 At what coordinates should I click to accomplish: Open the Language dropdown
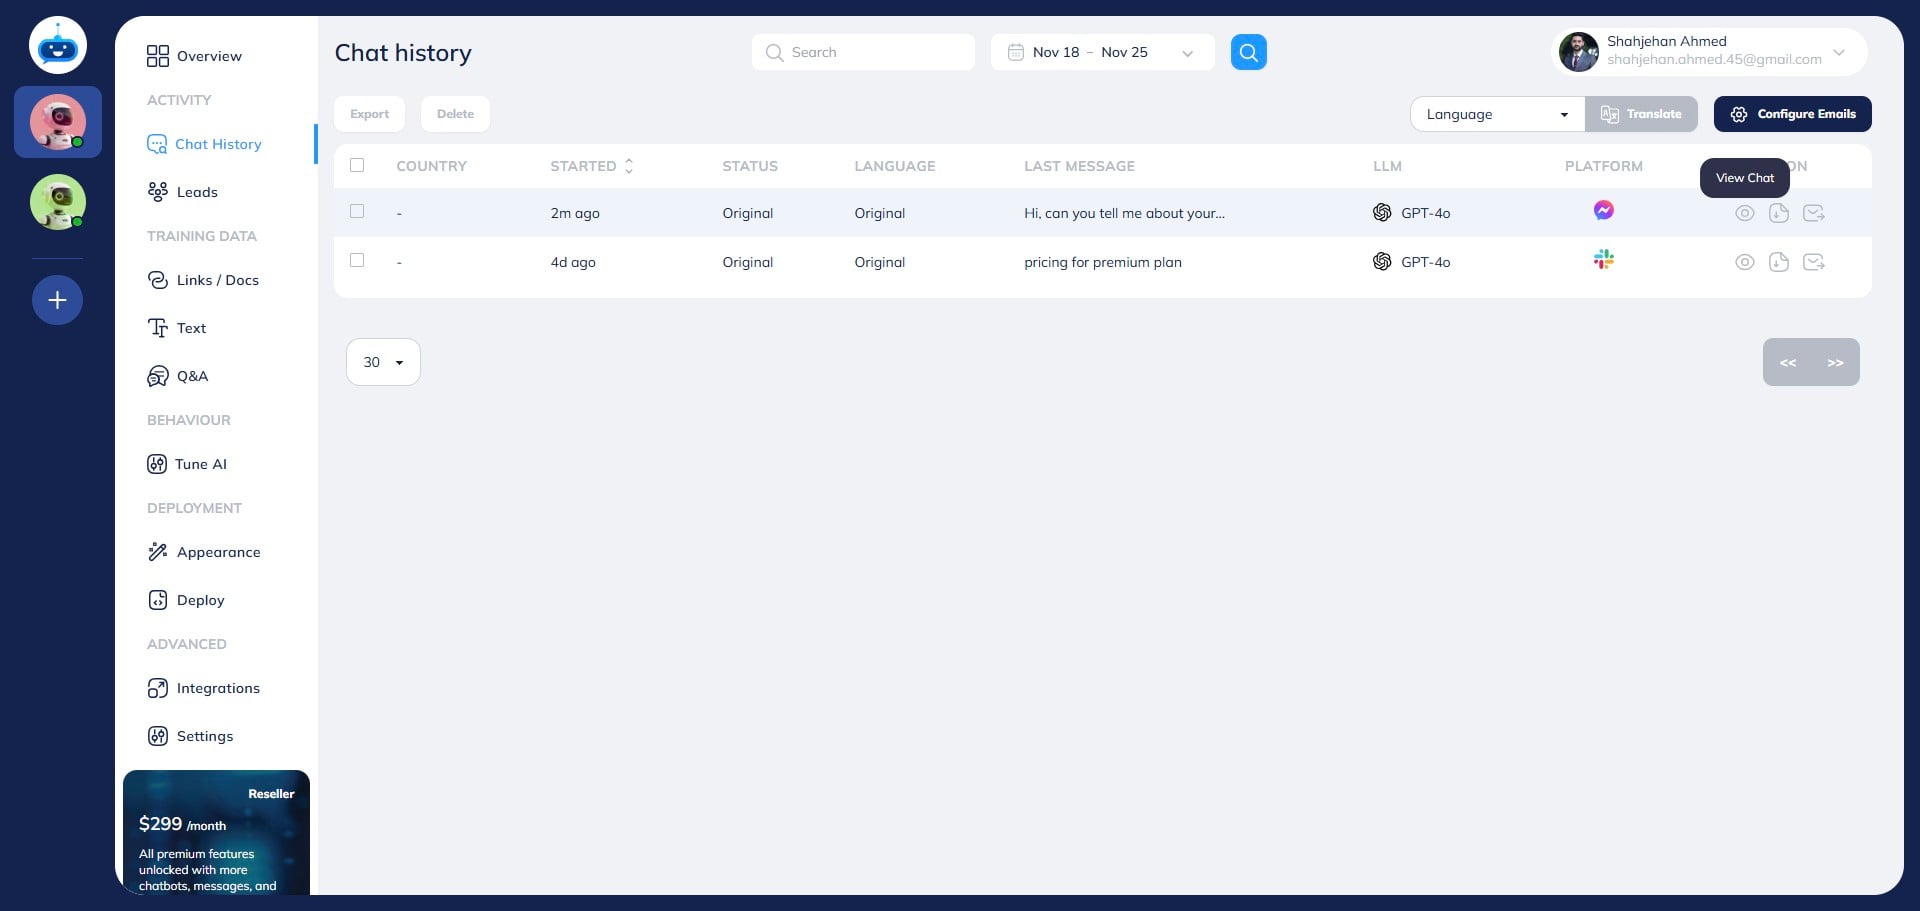[x=1495, y=114]
